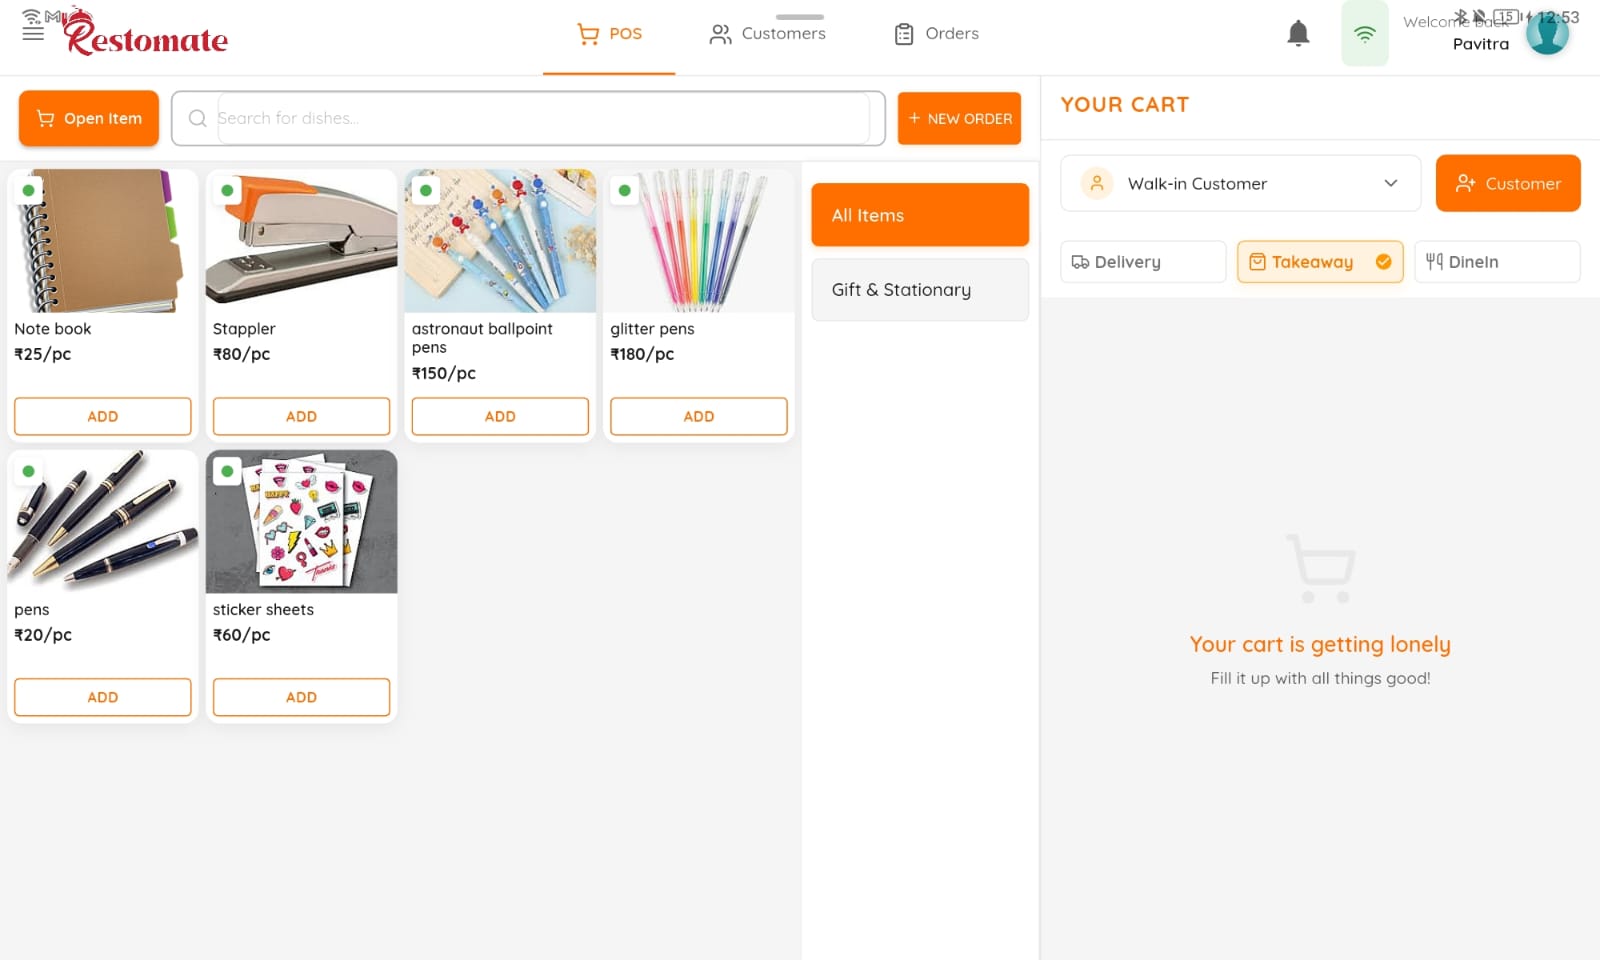1600x960 pixels.
Task: Start a NEW ORDER
Action: pyautogui.click(x=959, y=118)
